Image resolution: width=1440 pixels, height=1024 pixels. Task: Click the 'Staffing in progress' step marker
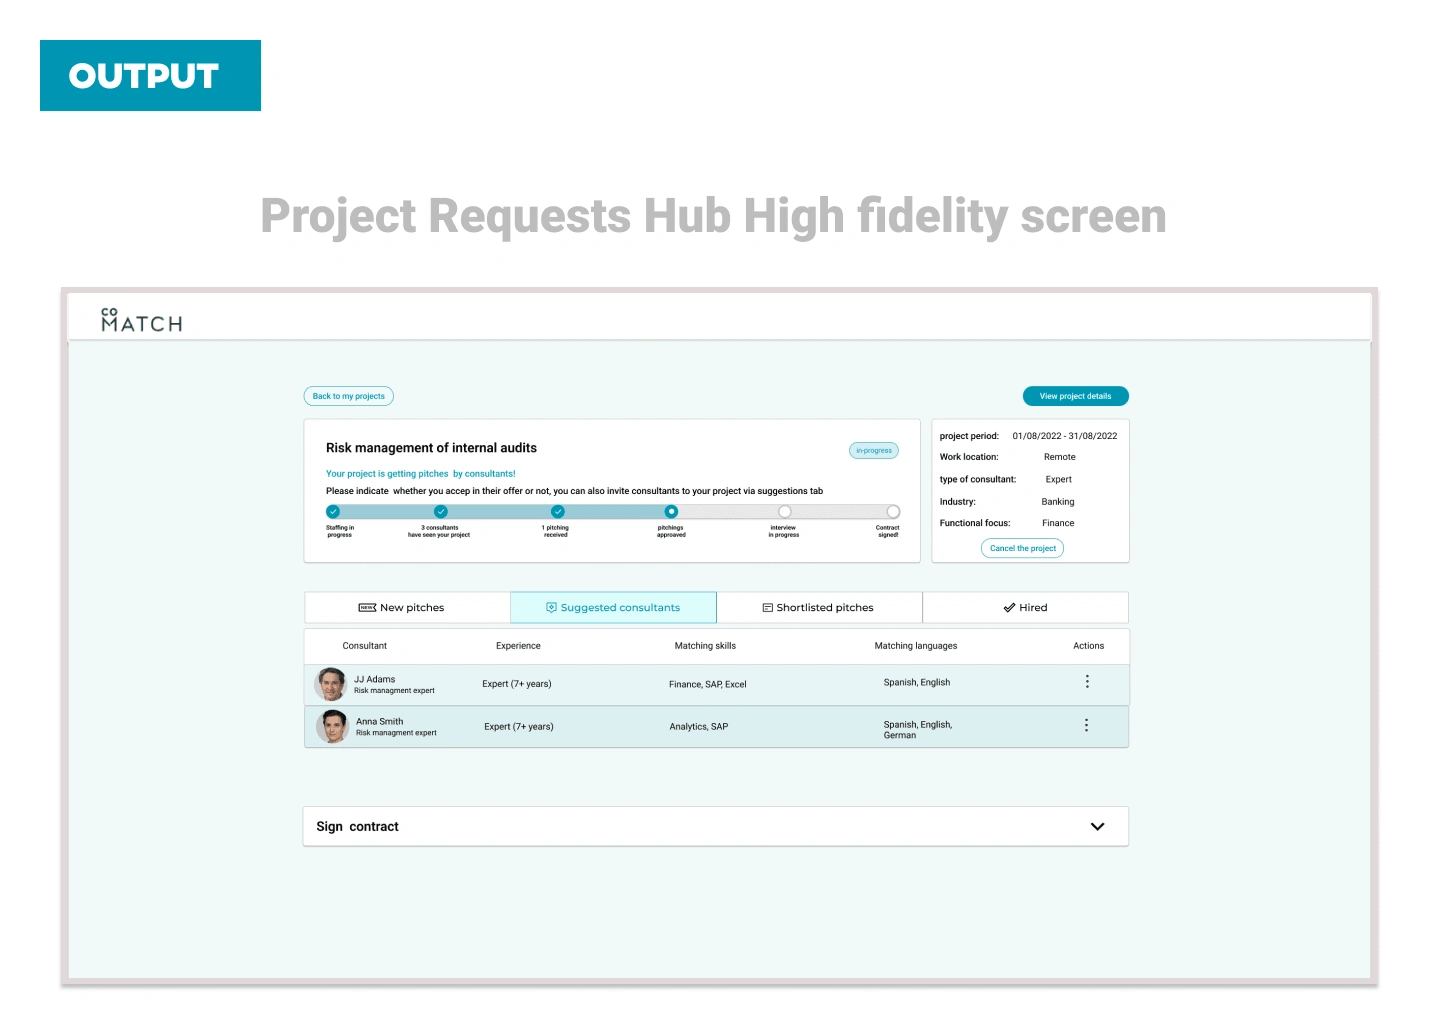click(333, 512)
